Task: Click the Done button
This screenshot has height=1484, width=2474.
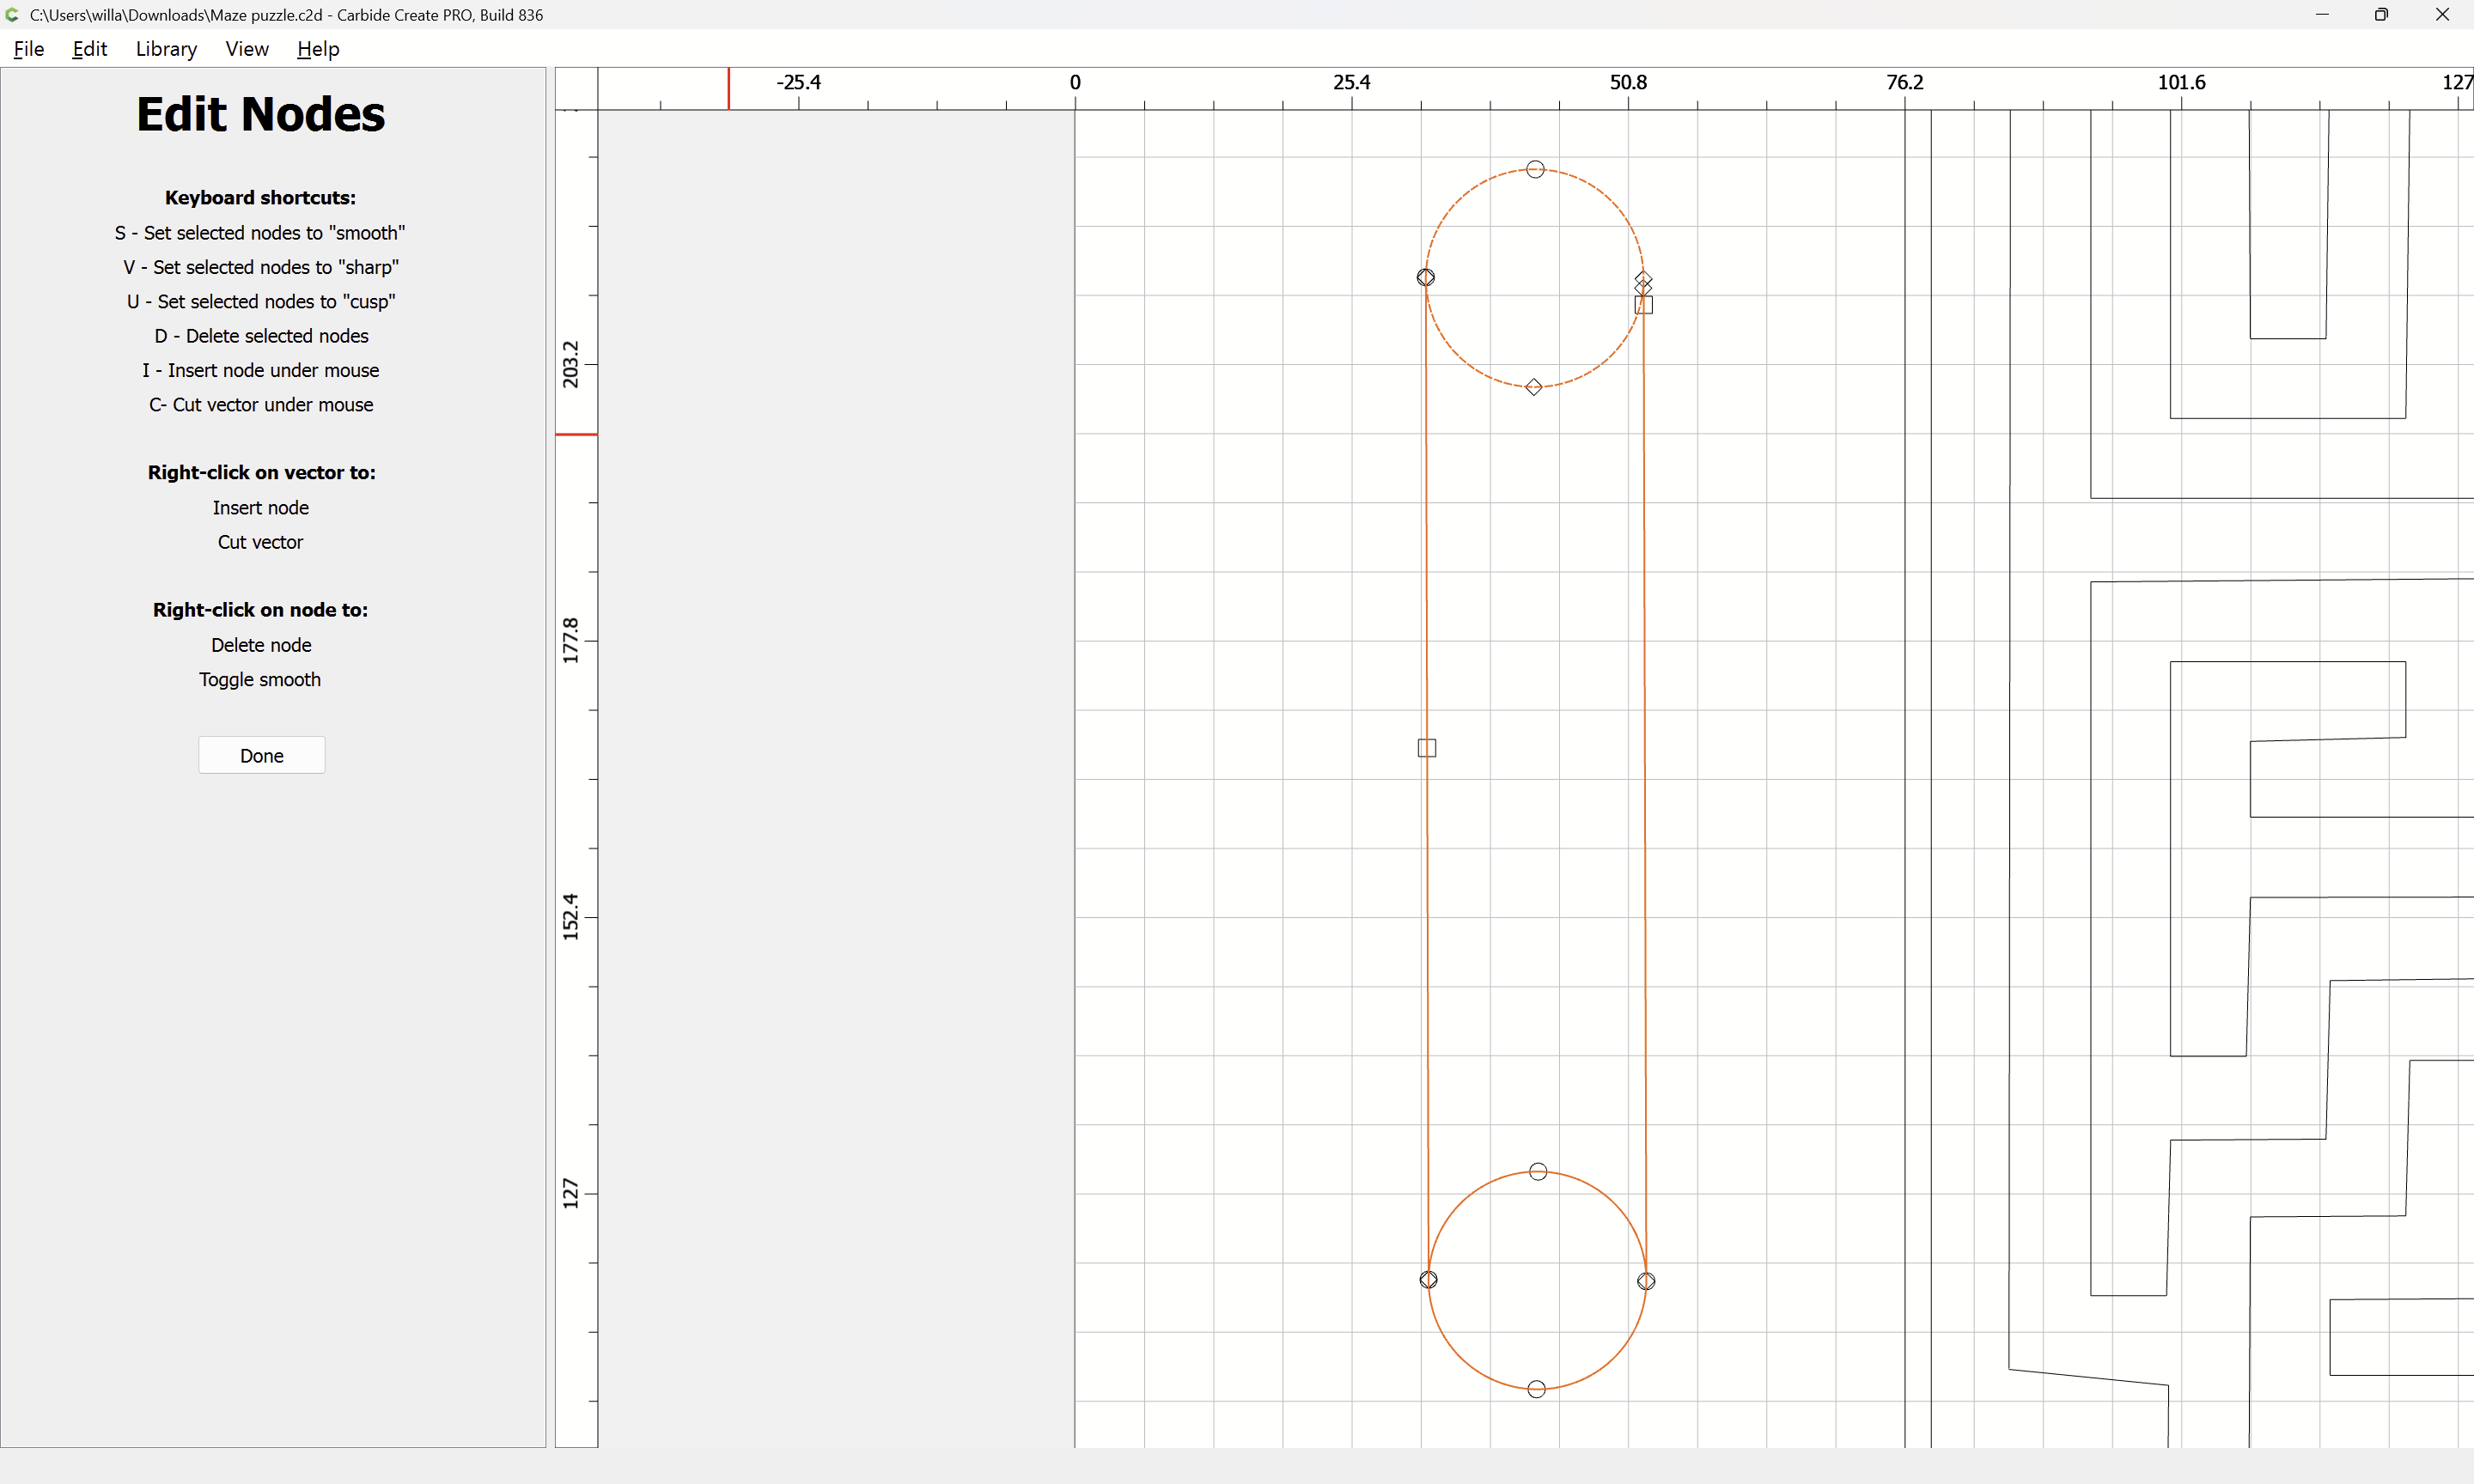Action: (x=261, y=756)
